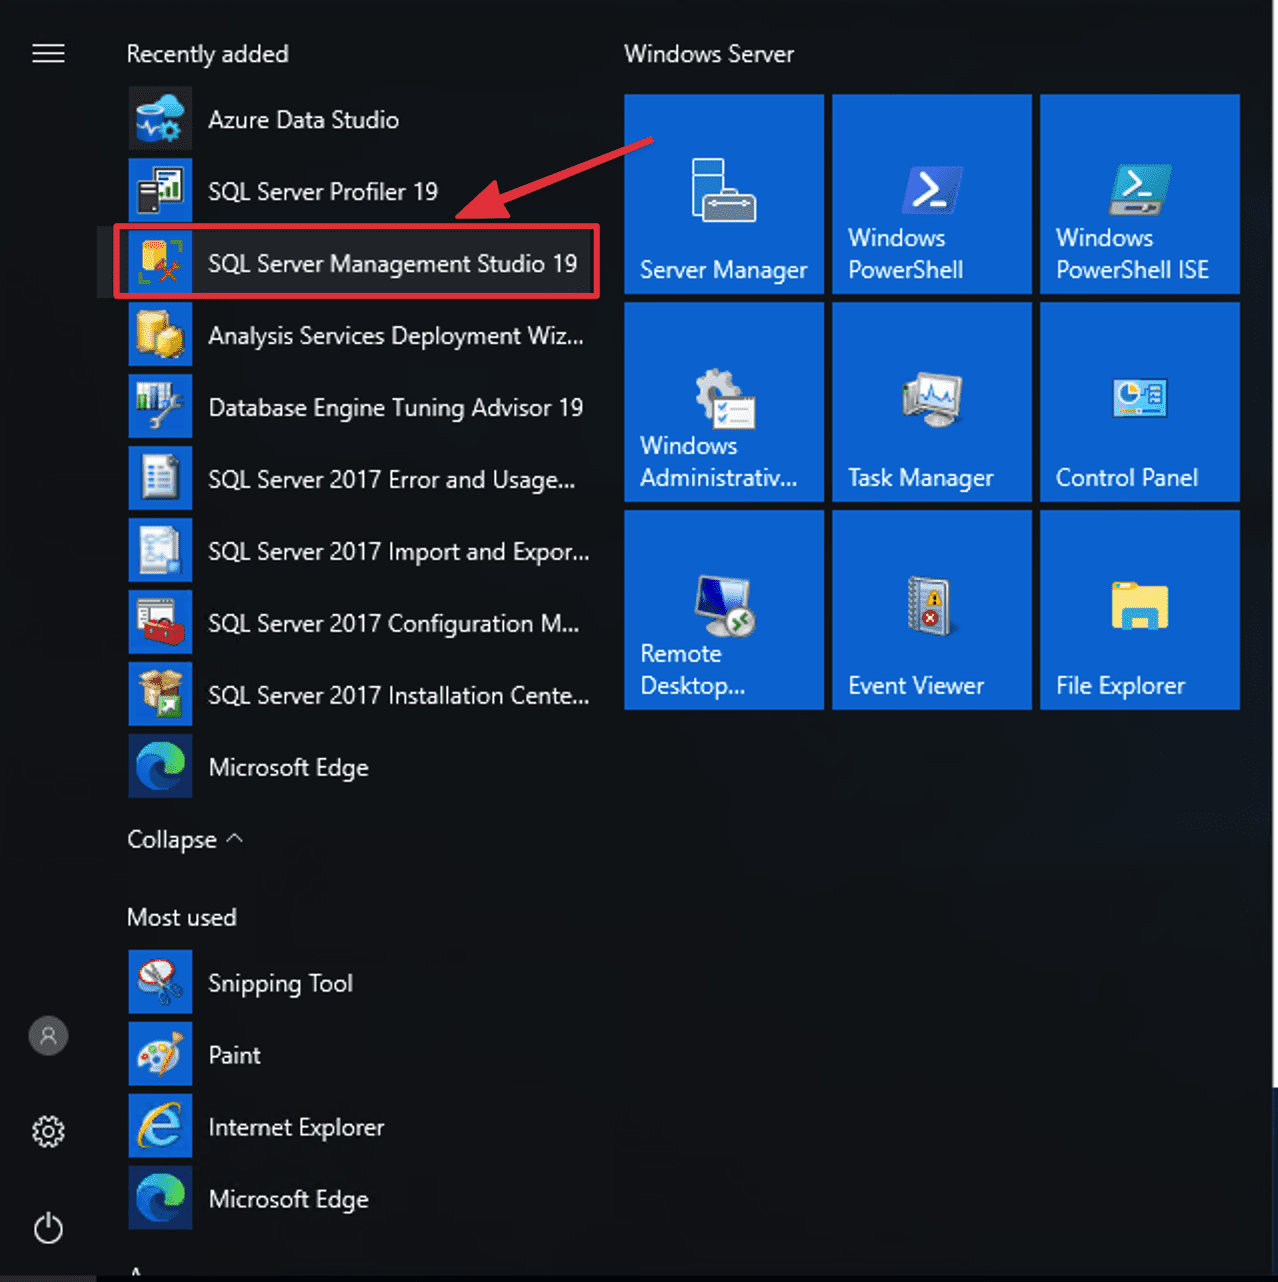The width and height of the screenshot is (1278, 1282).
Task: Select Paint in Most used list
Action: [234, 1056]
